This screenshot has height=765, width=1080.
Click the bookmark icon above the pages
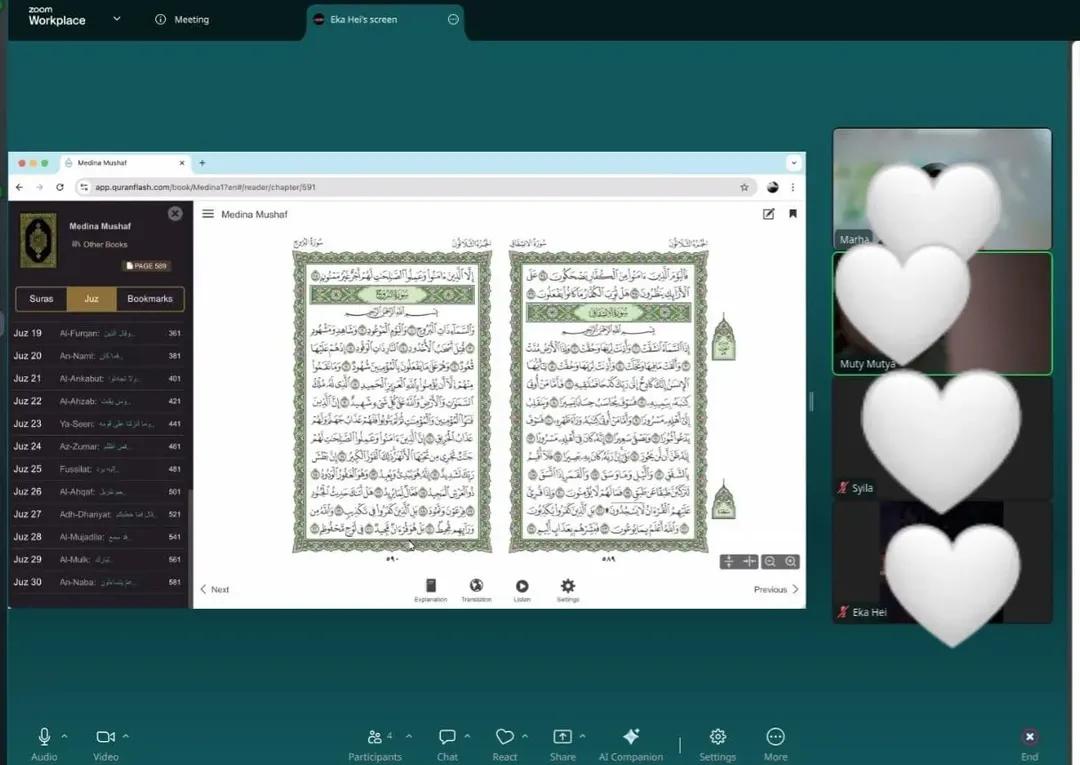point(793,214)
